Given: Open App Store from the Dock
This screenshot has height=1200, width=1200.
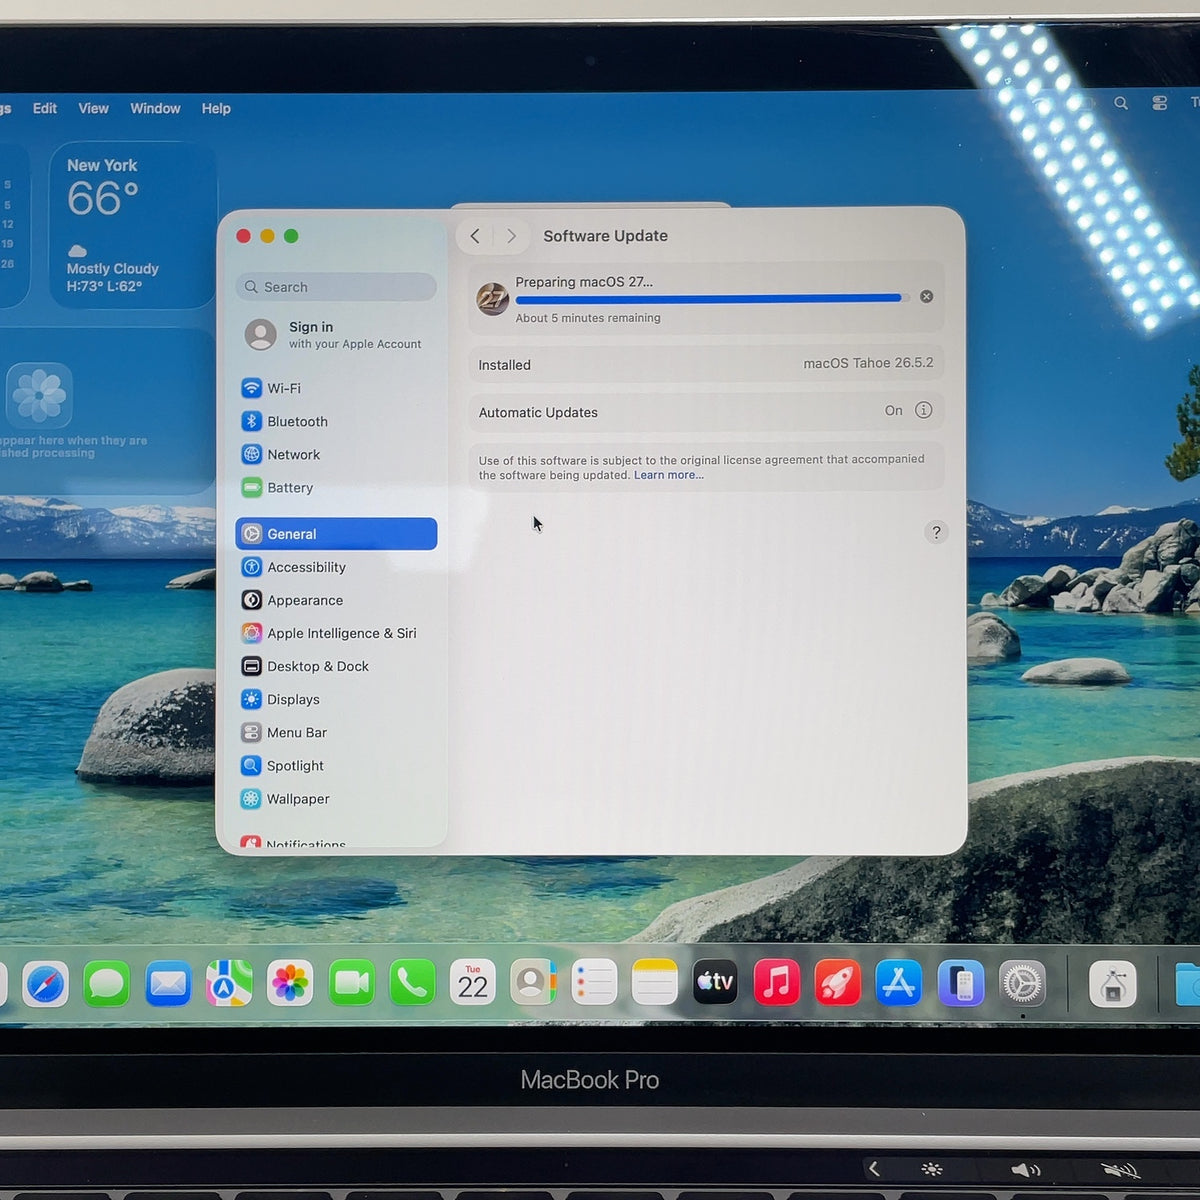Looking at the screenshot, I should pos(899,983).
